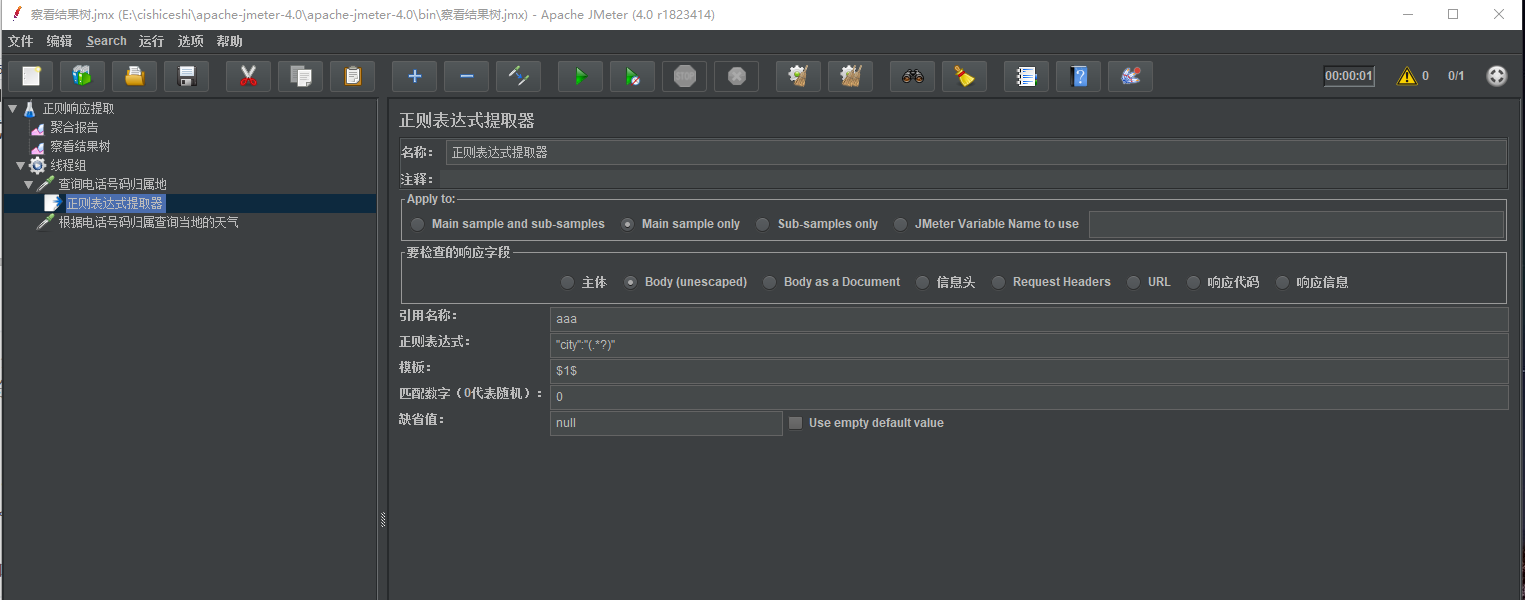Open the 编辑 menu
The width and height of the screenshot is (1525, 600).
click(x=59, y=41)
